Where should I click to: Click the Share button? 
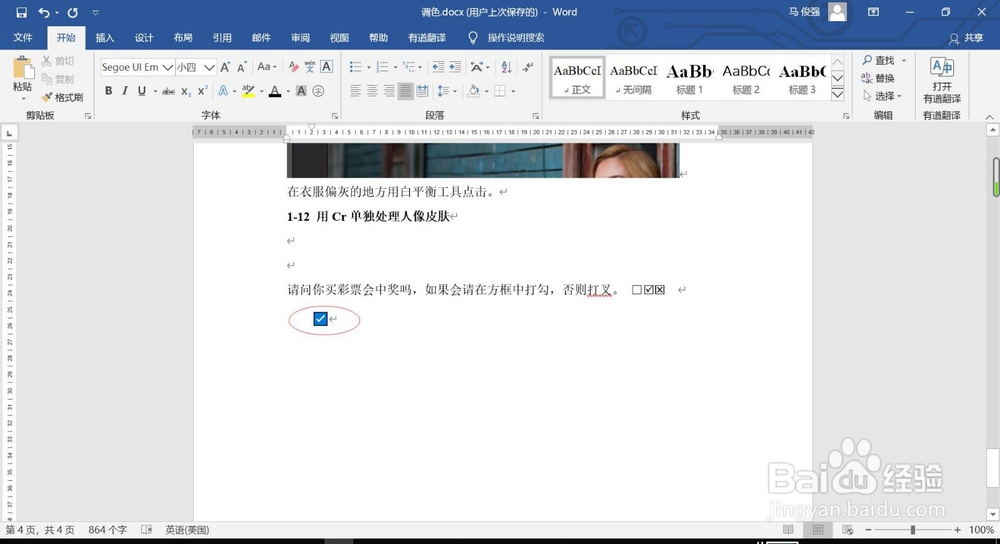(966, 38)
